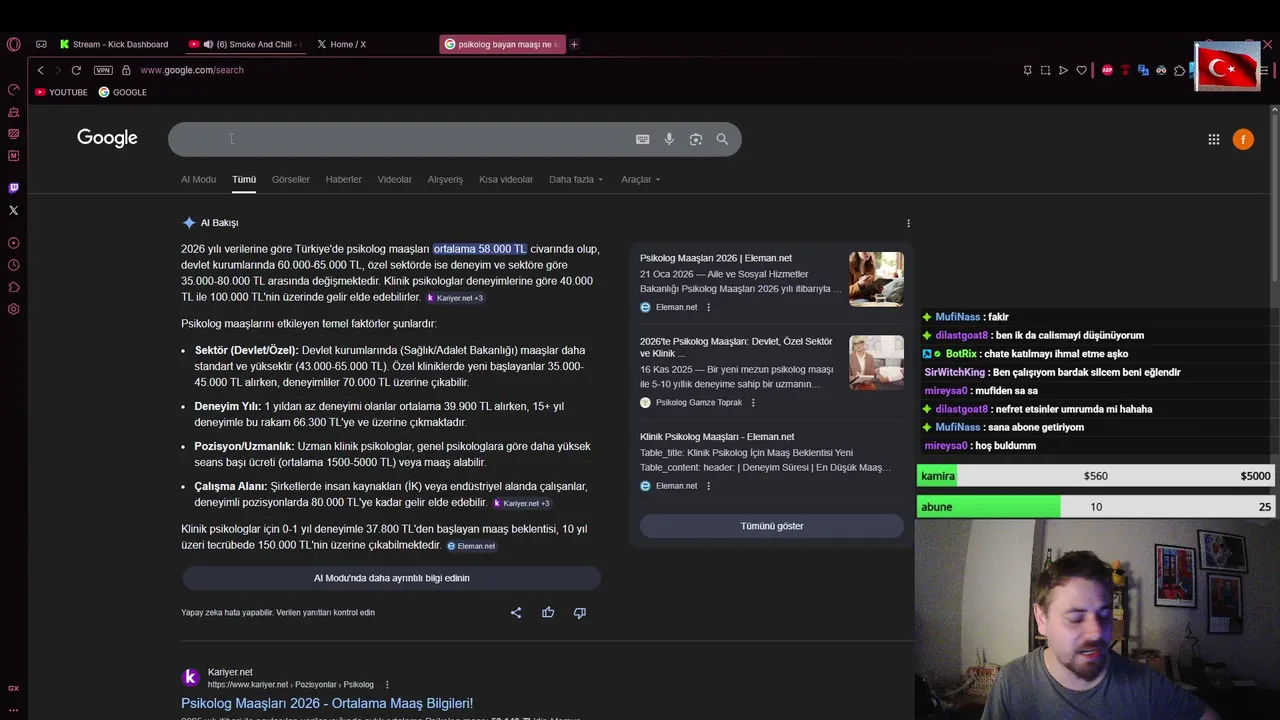Reload the current page
The height and width of the screenshot is (720, 1280).
coord(76,70)
